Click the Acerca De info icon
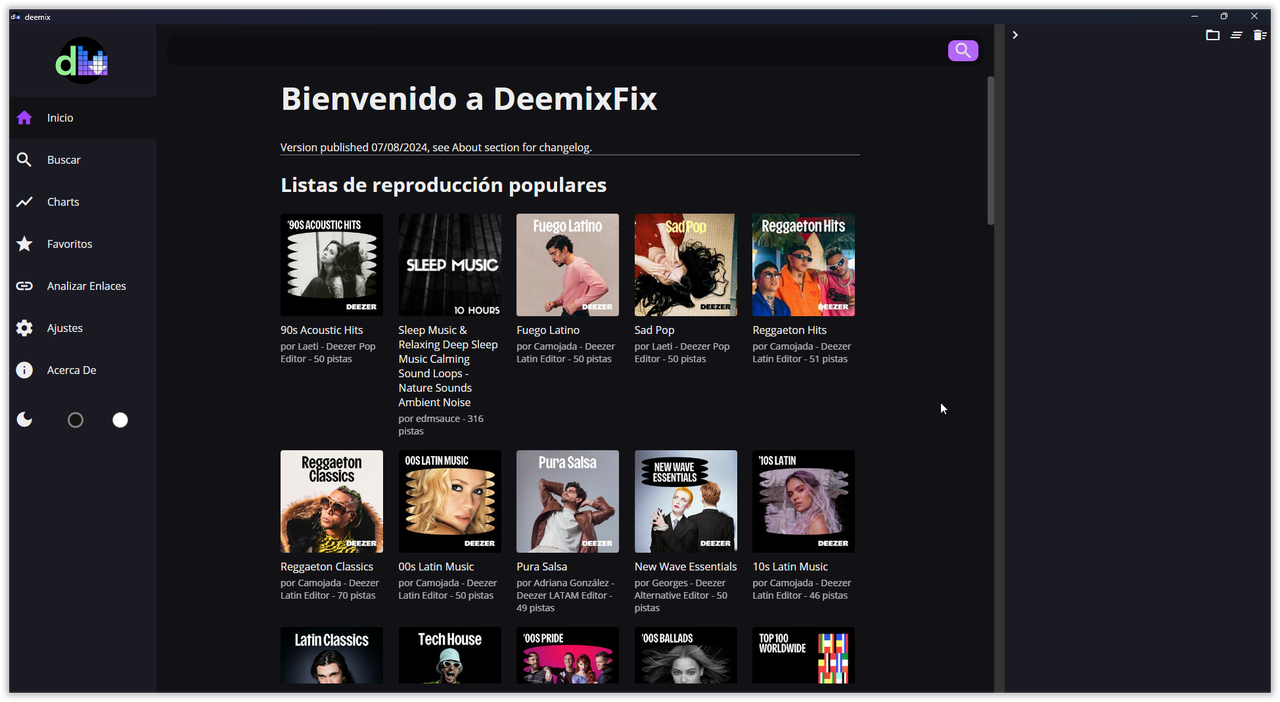Image resolution: width=1280 pixels, height=702 pixels. pos(25,370)
